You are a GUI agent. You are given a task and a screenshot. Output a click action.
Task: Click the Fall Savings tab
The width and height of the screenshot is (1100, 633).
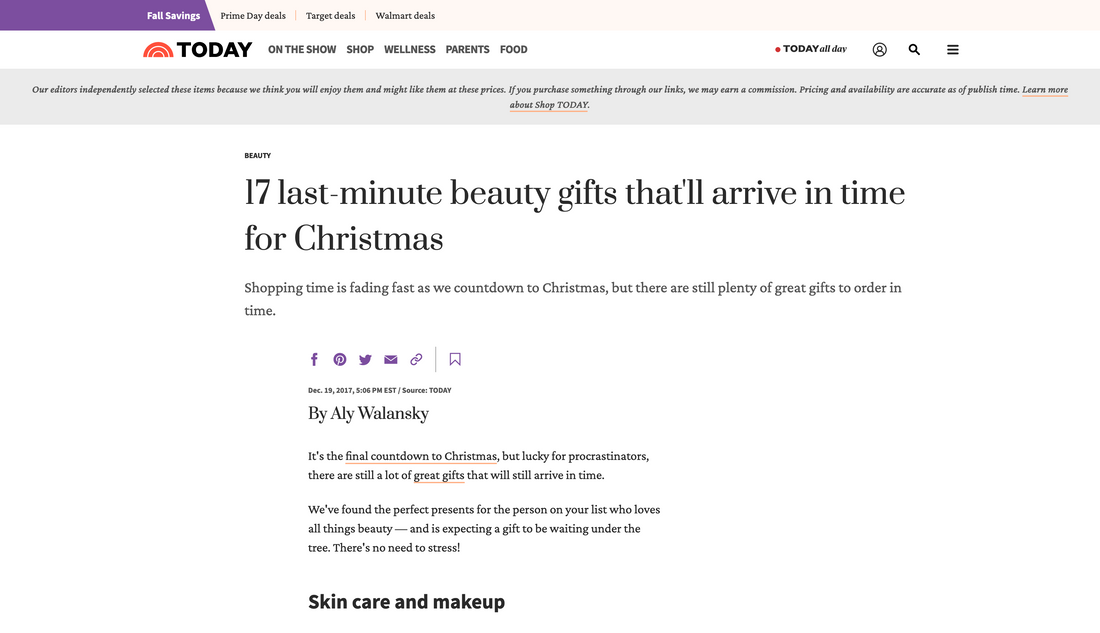[x=173, y=15]
